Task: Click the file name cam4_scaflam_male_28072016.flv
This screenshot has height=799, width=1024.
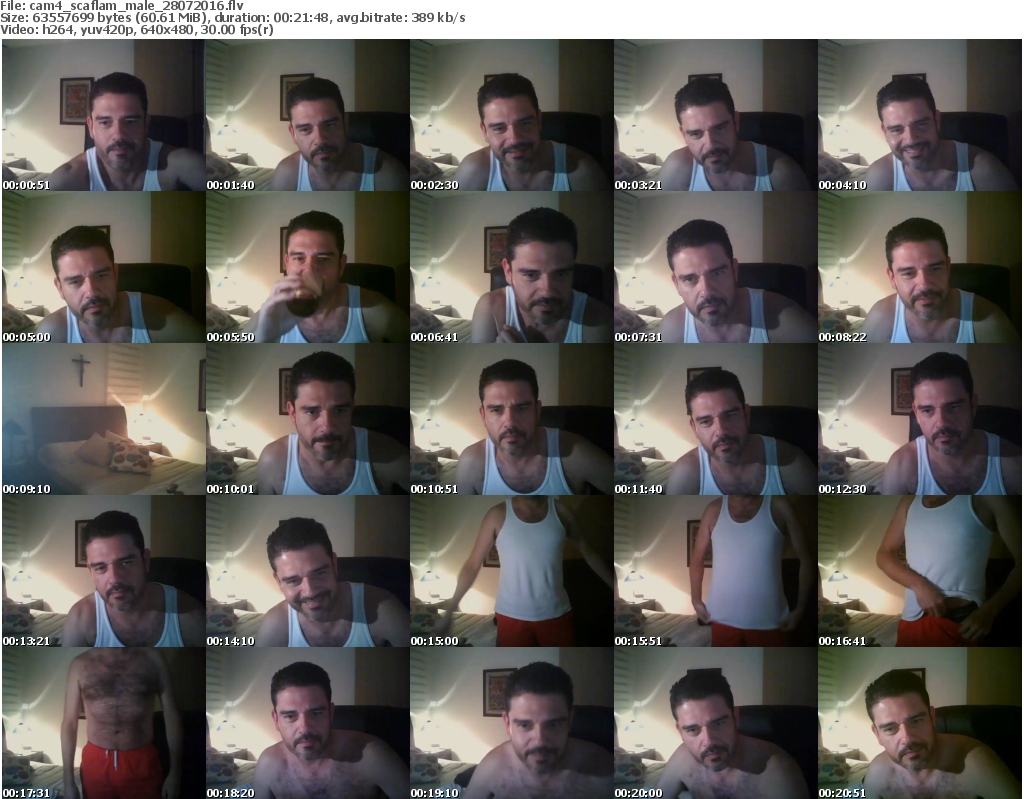Action: pos(136,6)
